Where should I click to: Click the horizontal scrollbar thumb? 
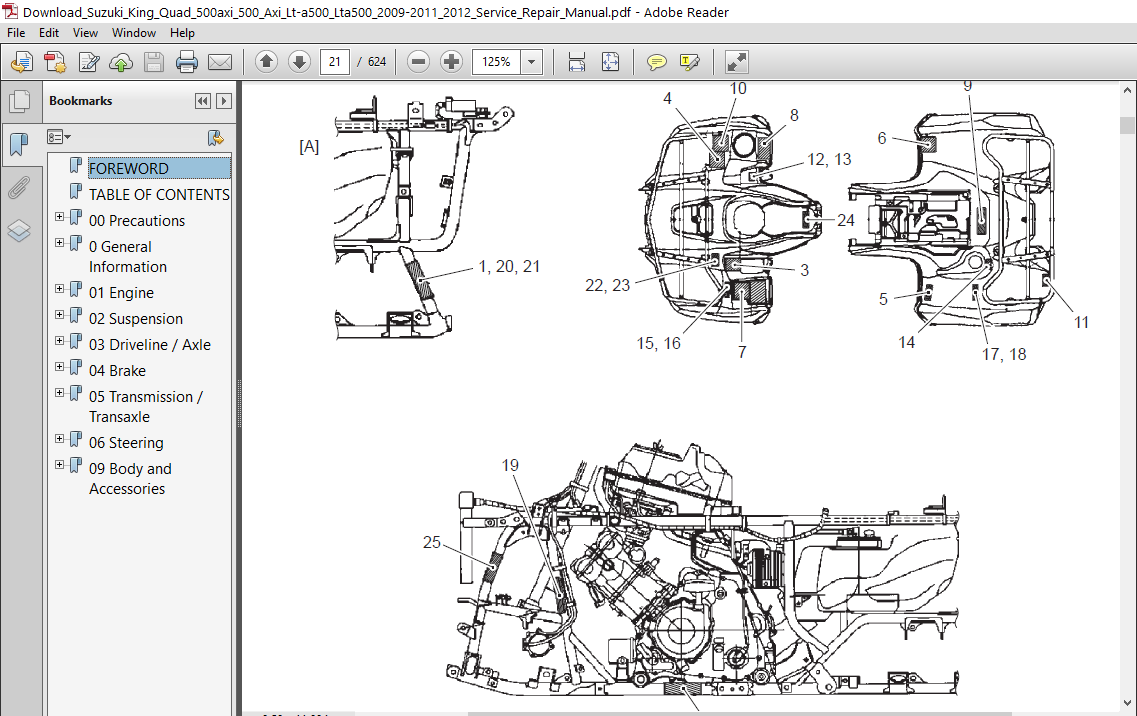[740, 714]
